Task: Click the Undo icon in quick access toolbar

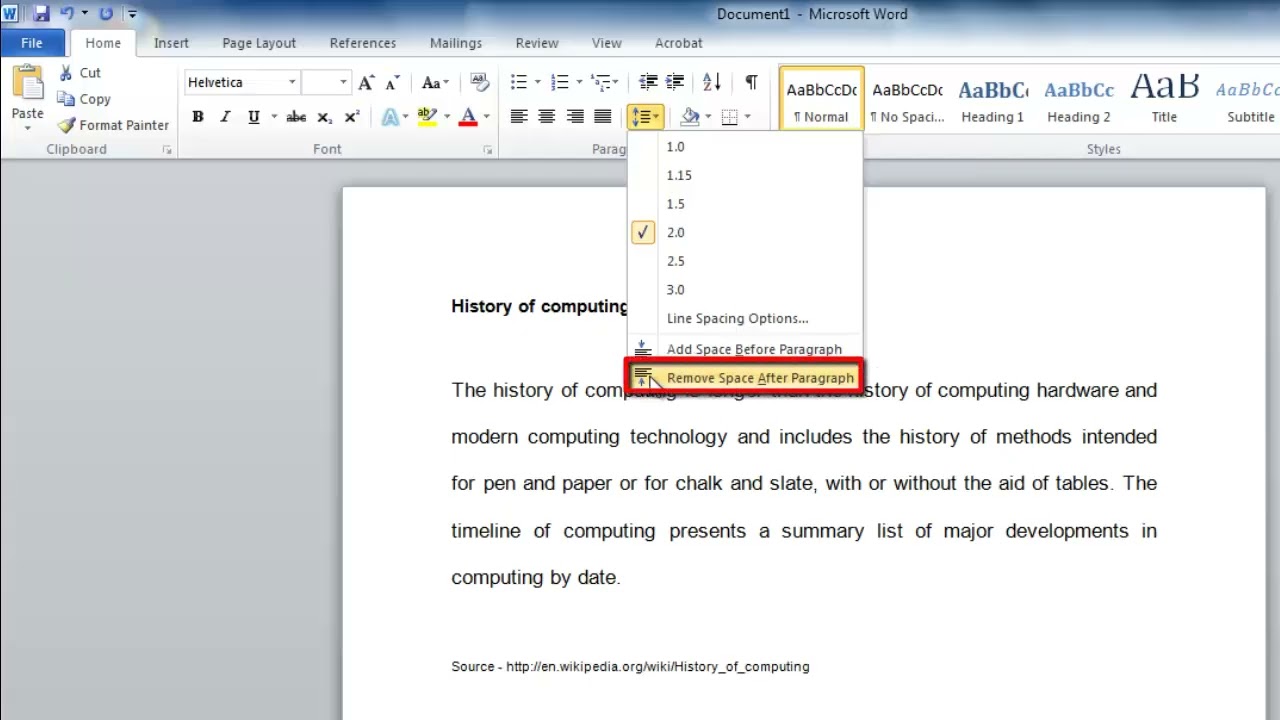Action: pyautogui.click(x=67, y=14)
